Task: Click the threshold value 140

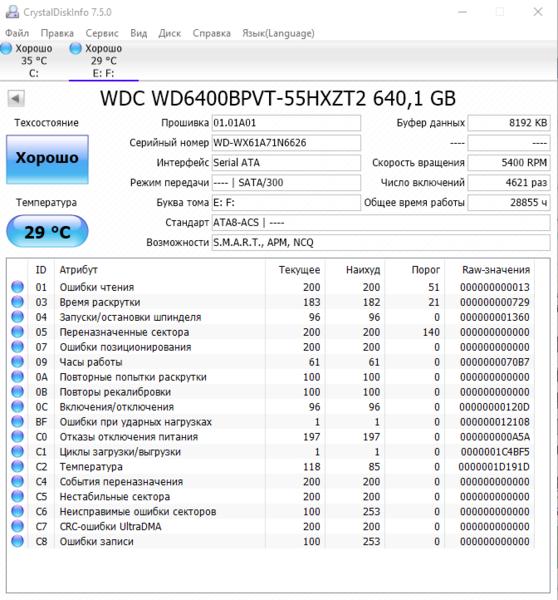Action: click(x=431, y=332)
